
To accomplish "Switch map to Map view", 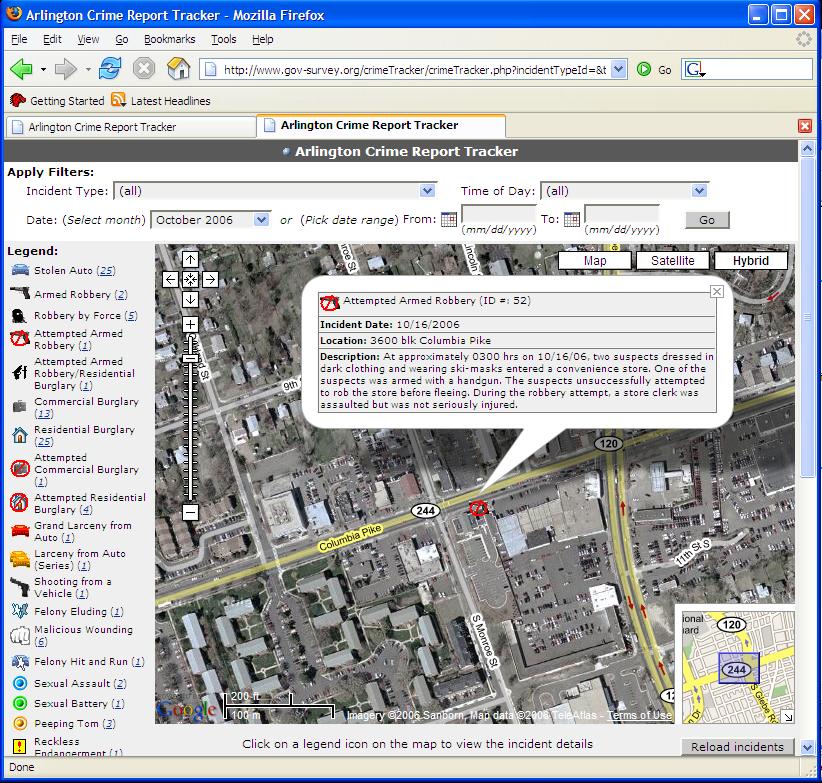I will coord(594,260).
